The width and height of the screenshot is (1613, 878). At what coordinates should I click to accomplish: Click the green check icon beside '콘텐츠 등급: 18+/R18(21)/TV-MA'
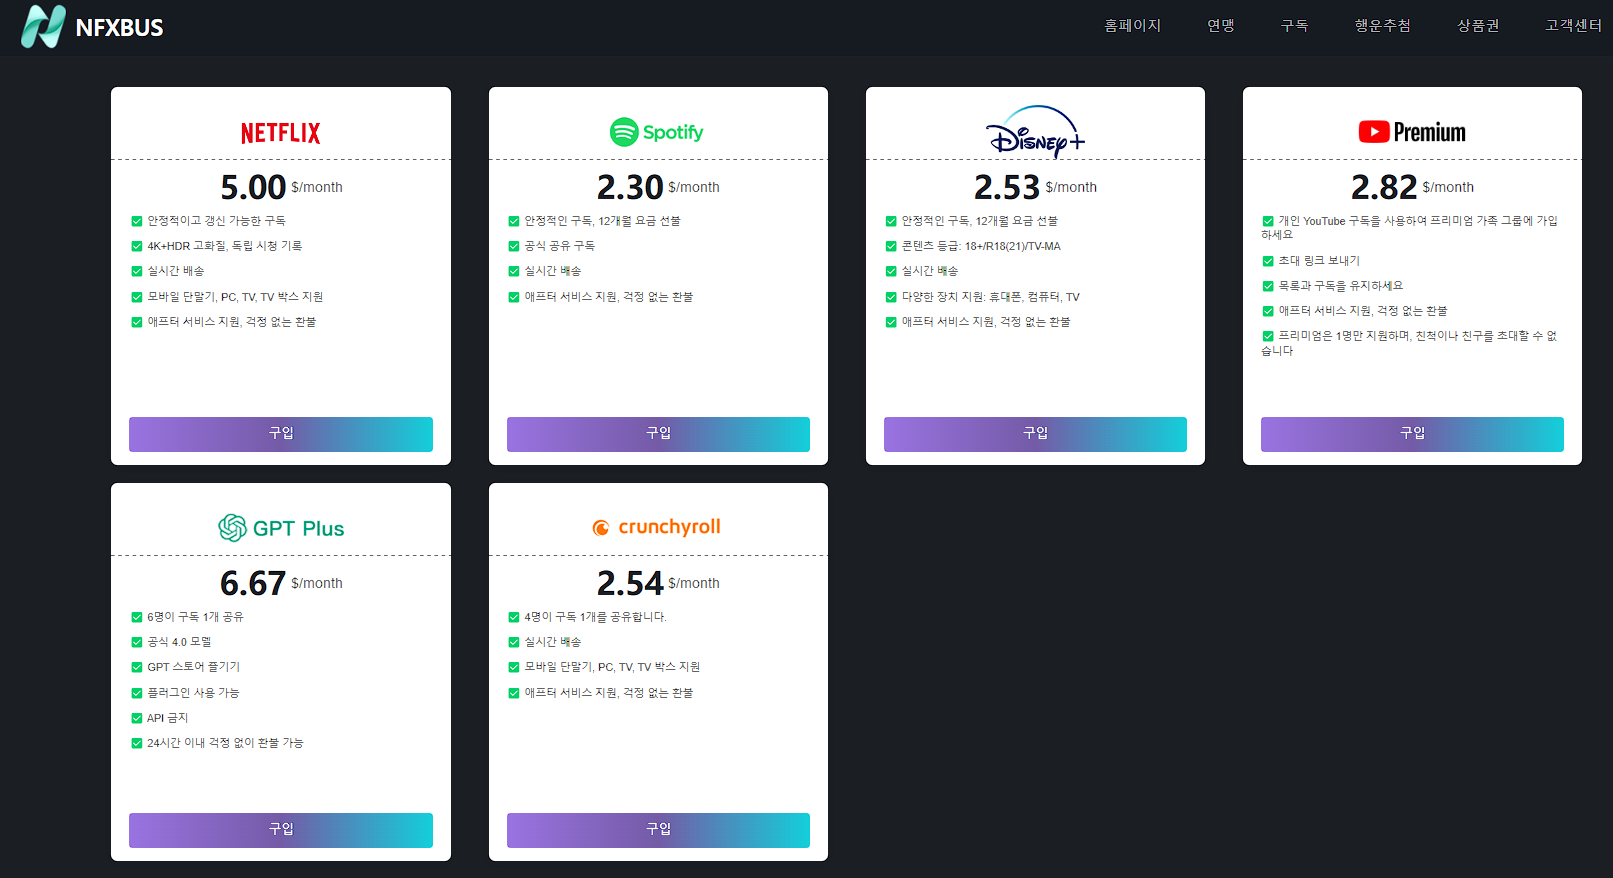(891, 246)
